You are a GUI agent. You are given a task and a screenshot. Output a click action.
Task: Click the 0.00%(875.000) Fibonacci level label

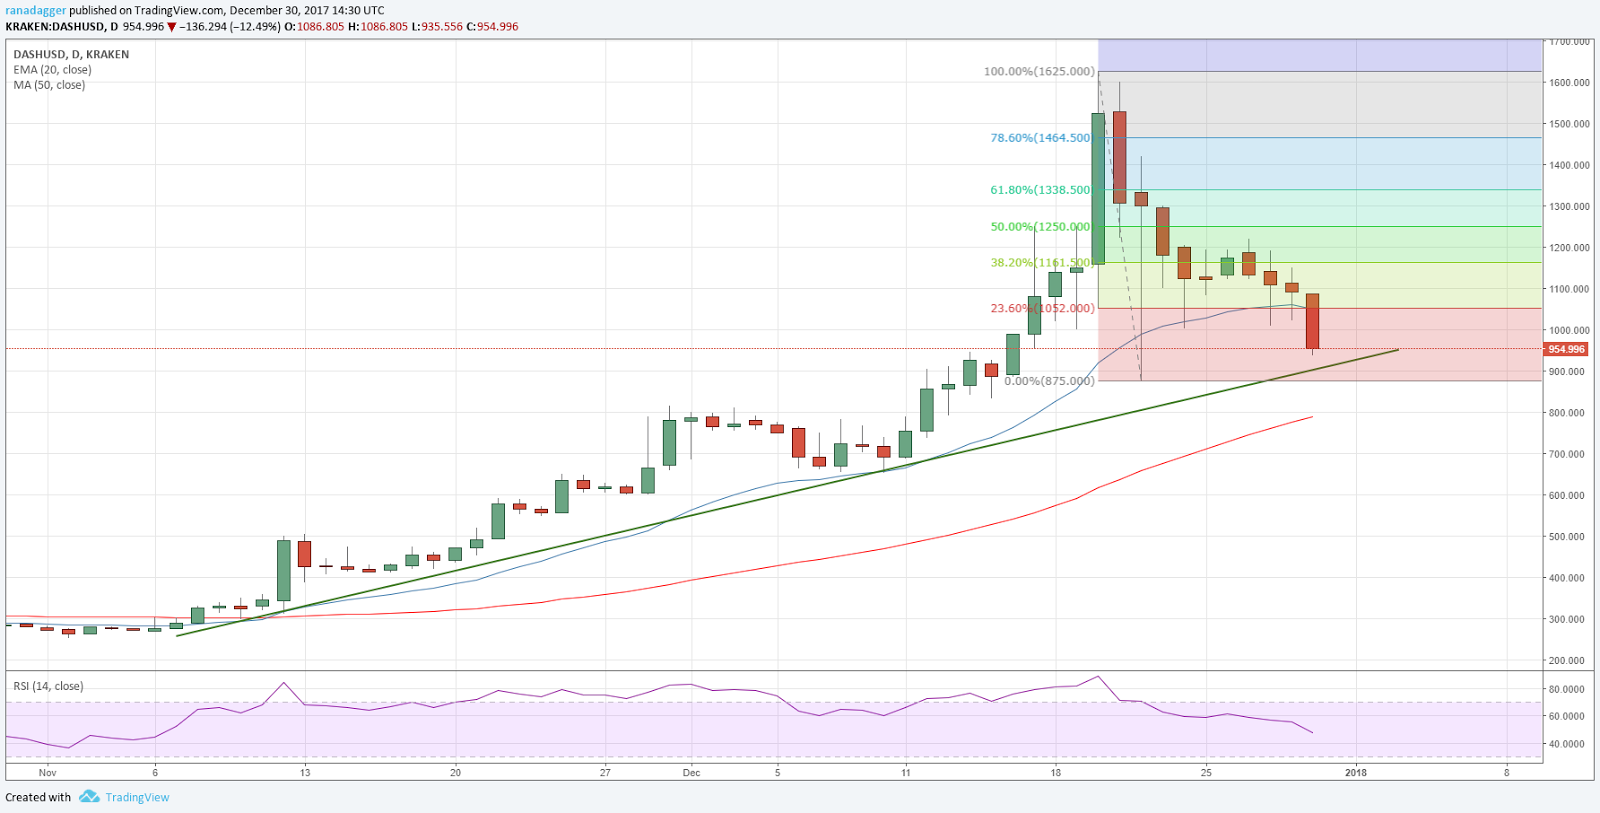[x=1049, y=381]
